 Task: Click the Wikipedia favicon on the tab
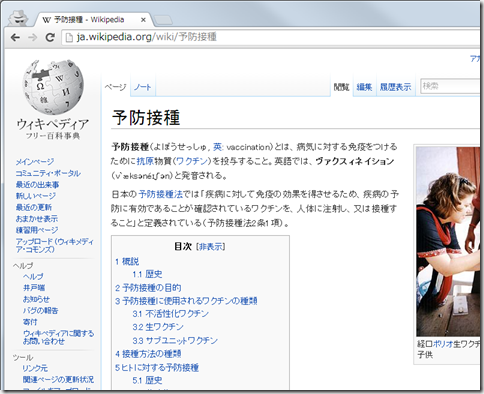(46, 20)
